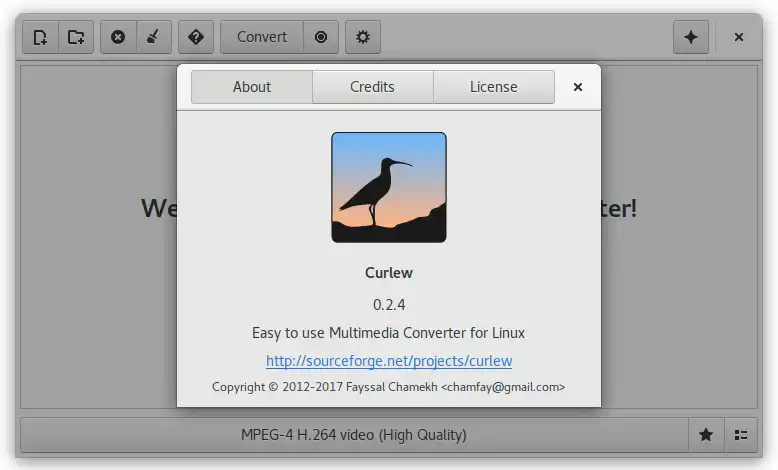This screenshot has height=470, width=778.
Task: Stop conversion using the circle stop icon
Action: (321, 37)
